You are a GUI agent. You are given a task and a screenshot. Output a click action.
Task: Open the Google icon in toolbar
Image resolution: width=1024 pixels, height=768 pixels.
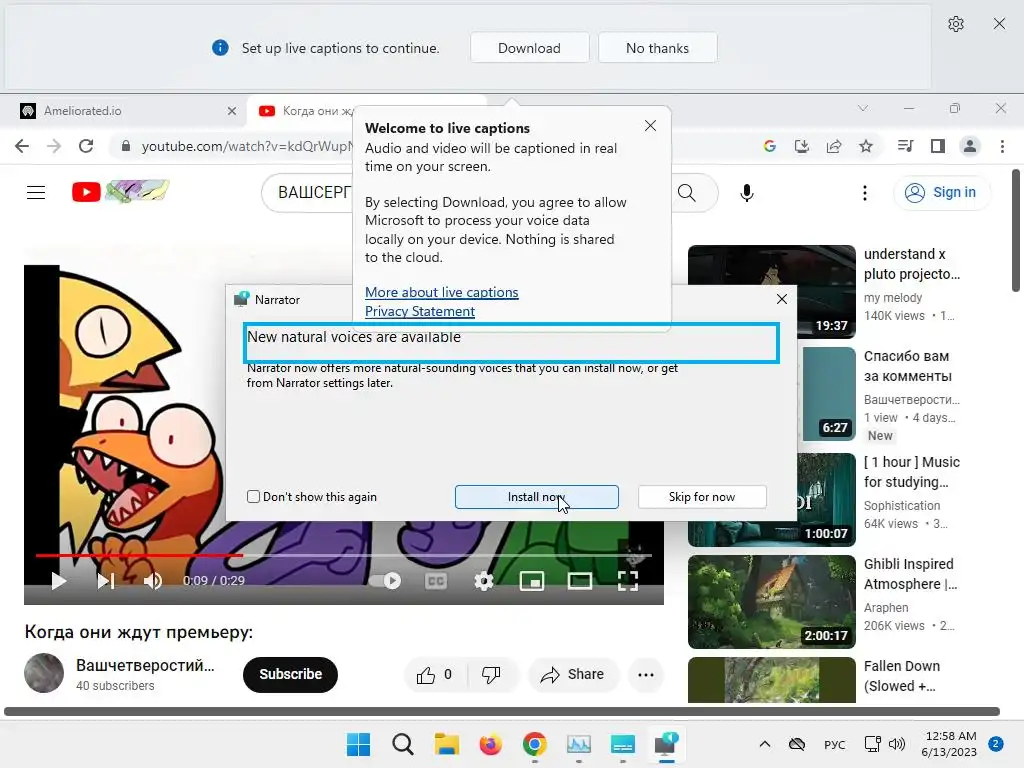coord(769,146)
